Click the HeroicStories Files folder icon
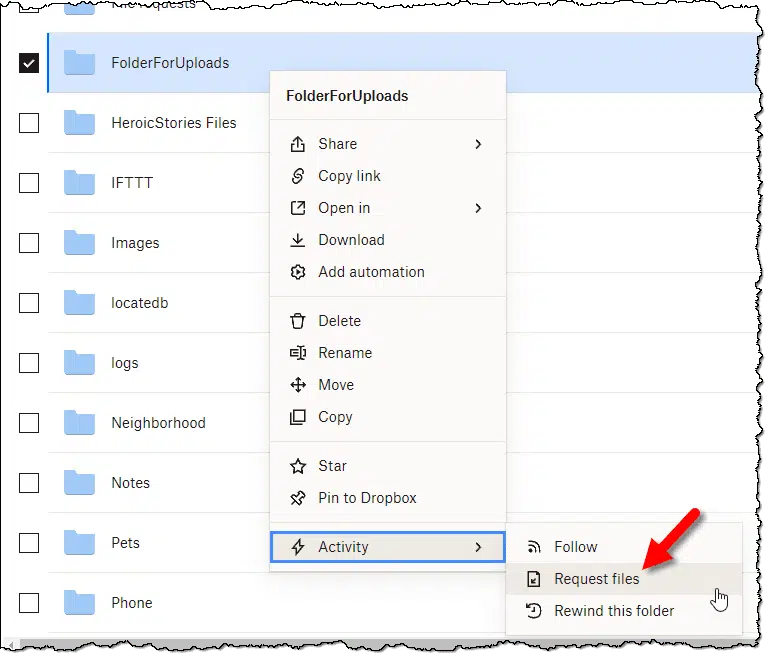The image size is (768, 656). tap(79, 123)
